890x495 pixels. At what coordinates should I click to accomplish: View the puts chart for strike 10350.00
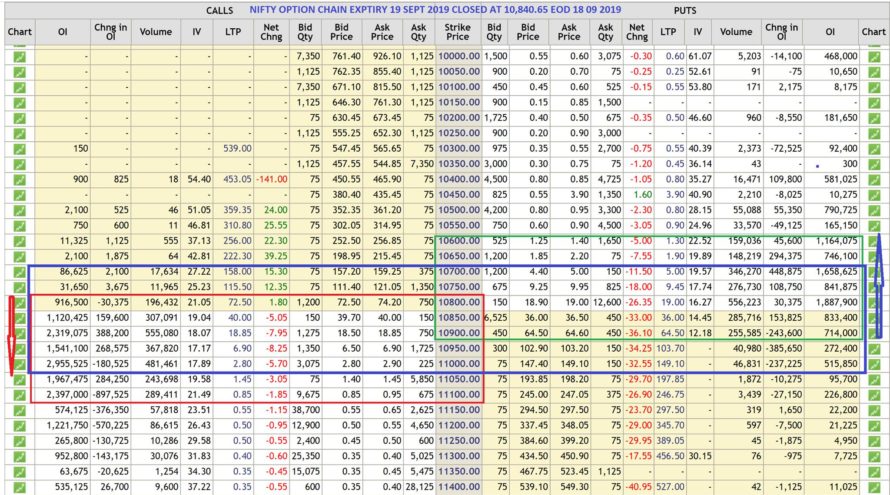(x=874, y=164)
